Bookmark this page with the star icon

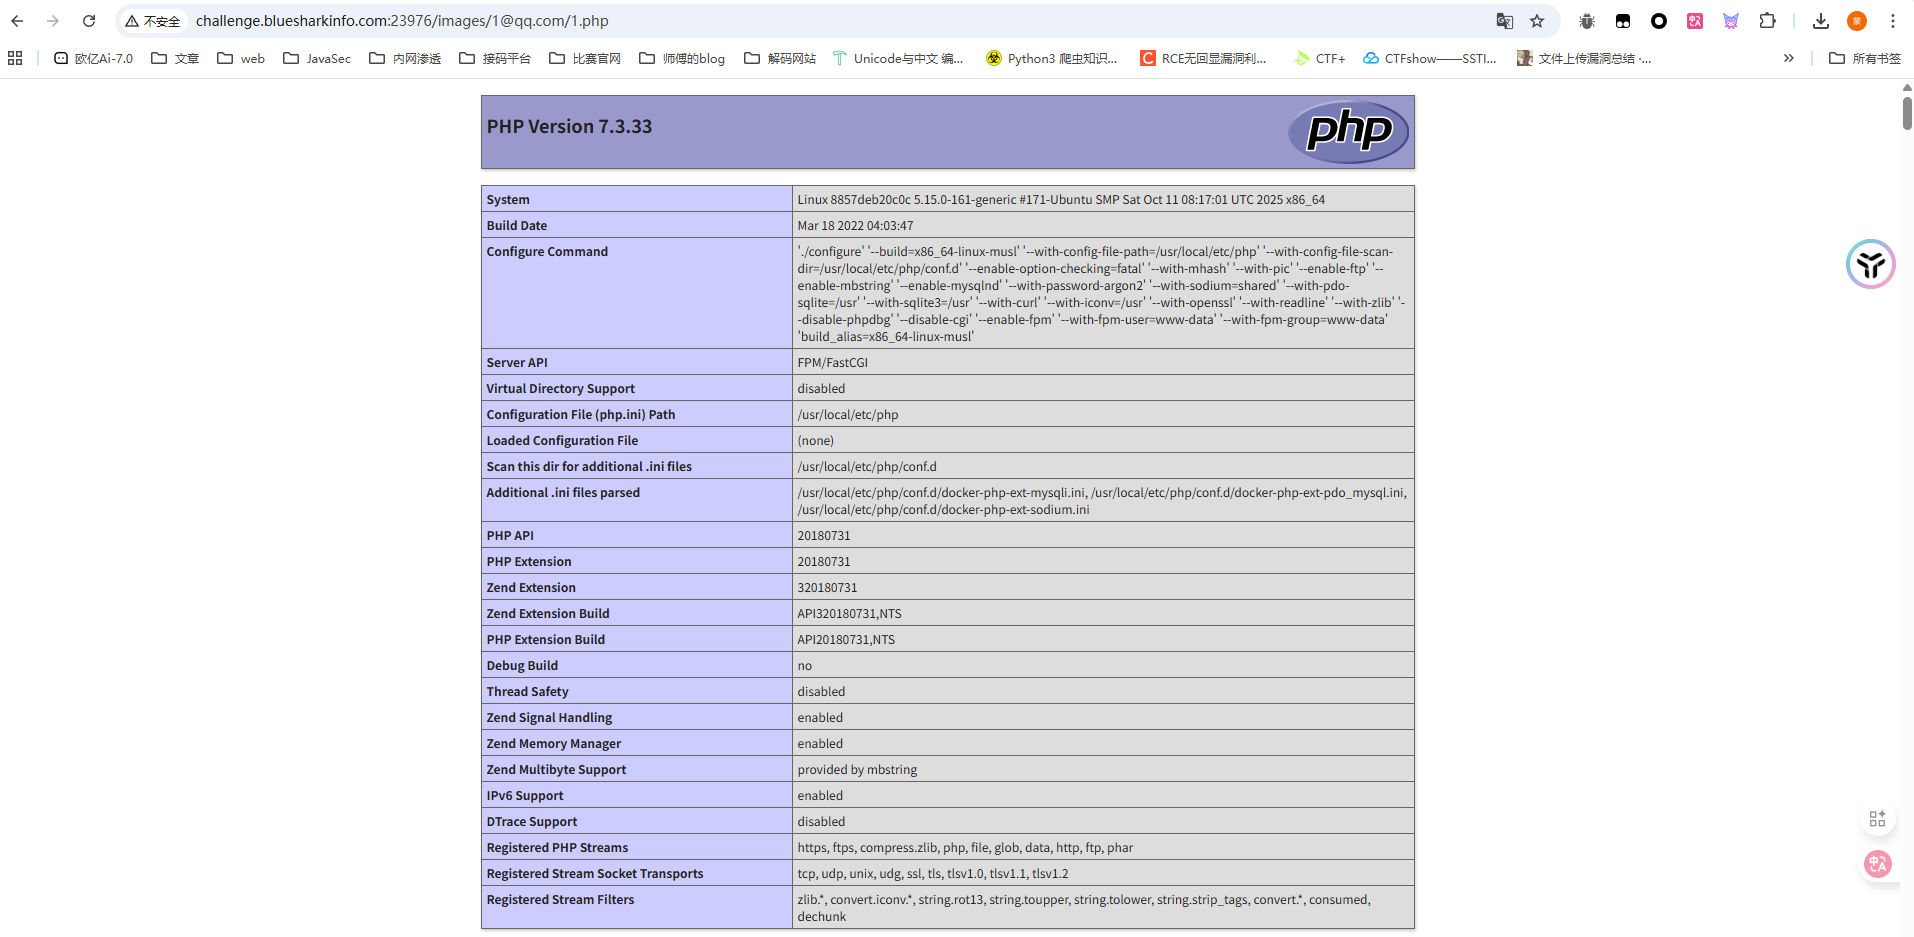pyautogui.click(x=1537, y=21)
